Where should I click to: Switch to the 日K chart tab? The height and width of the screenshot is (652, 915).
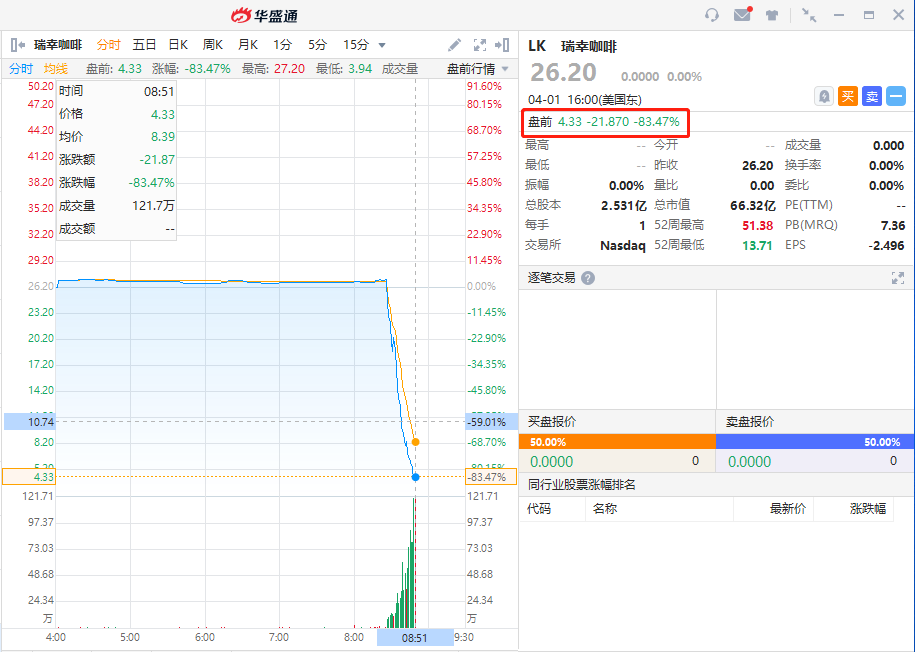point(178,45)
